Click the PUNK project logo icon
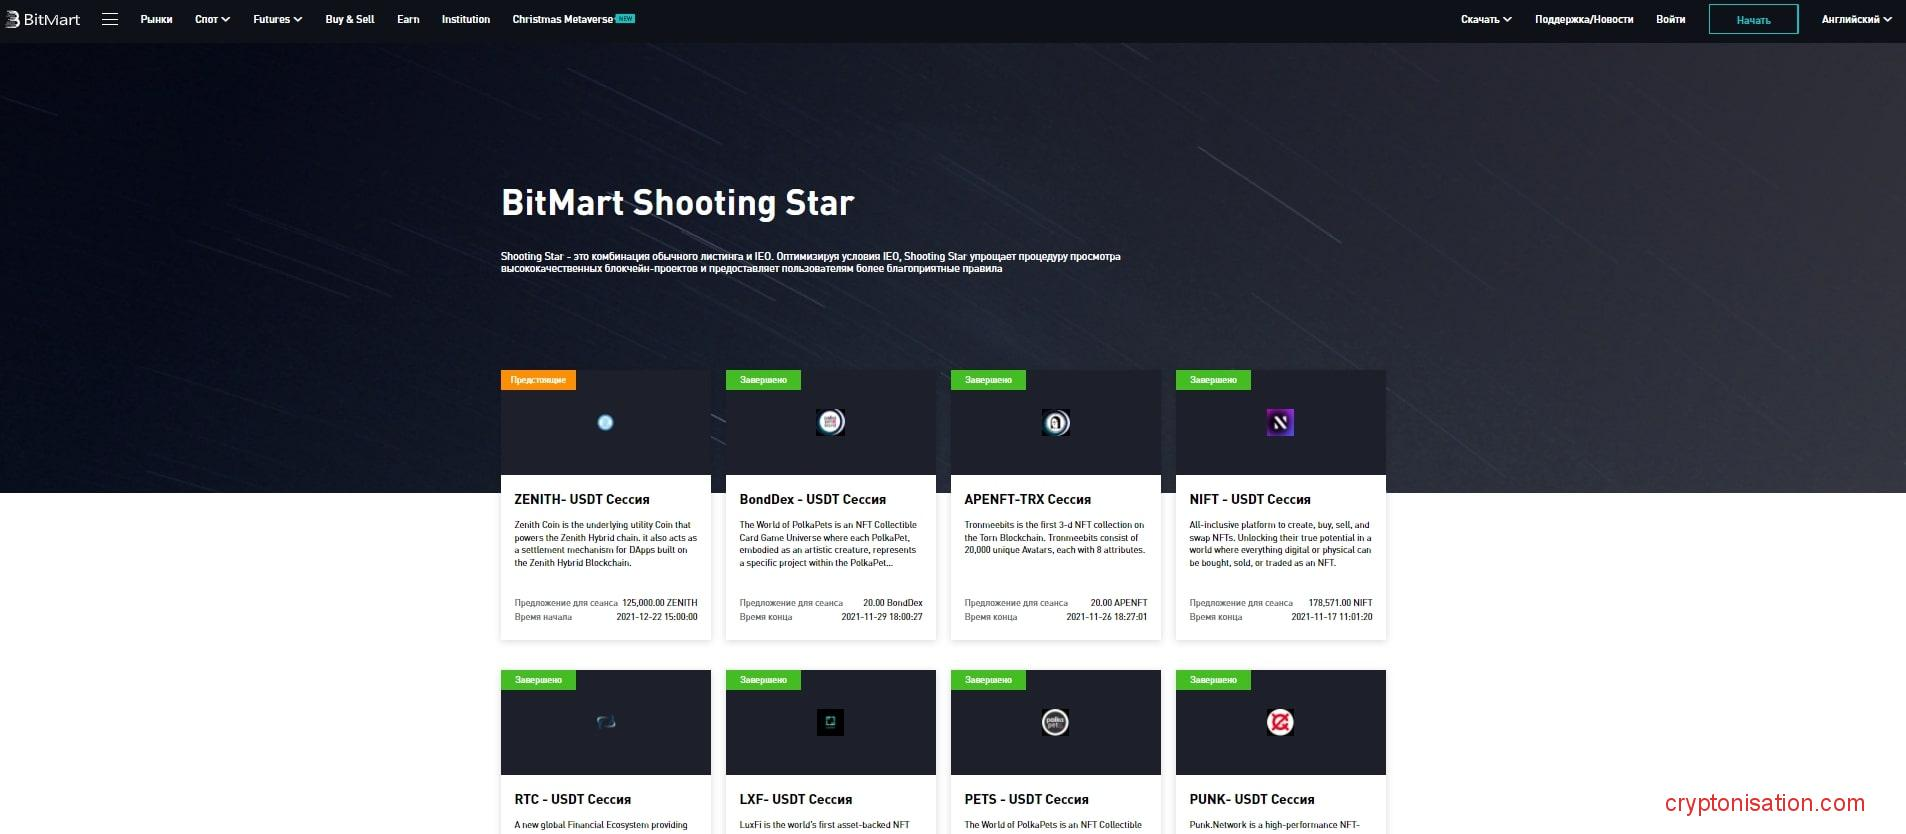 [x=1280, y=722]
